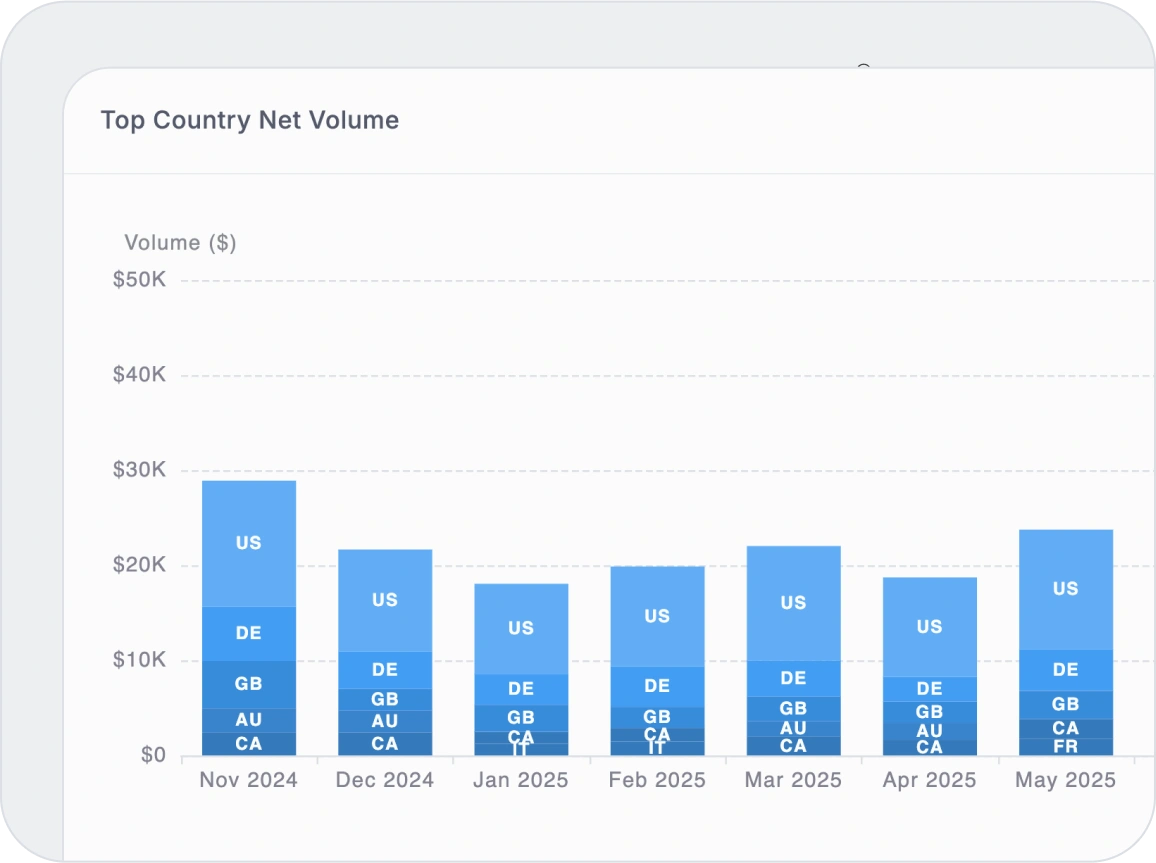Select the DE segment in Nov 2024 bar
Image resolution: width=1156 pixels, height=863 pixels.
coord(248,633)
